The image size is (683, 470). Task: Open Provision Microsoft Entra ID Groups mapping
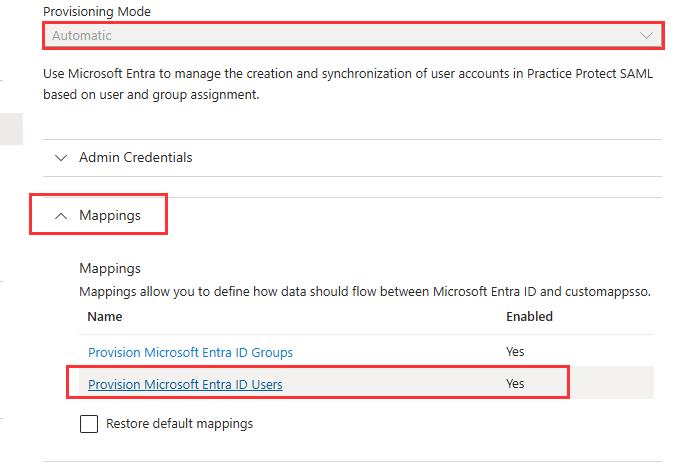click(190, 352)
